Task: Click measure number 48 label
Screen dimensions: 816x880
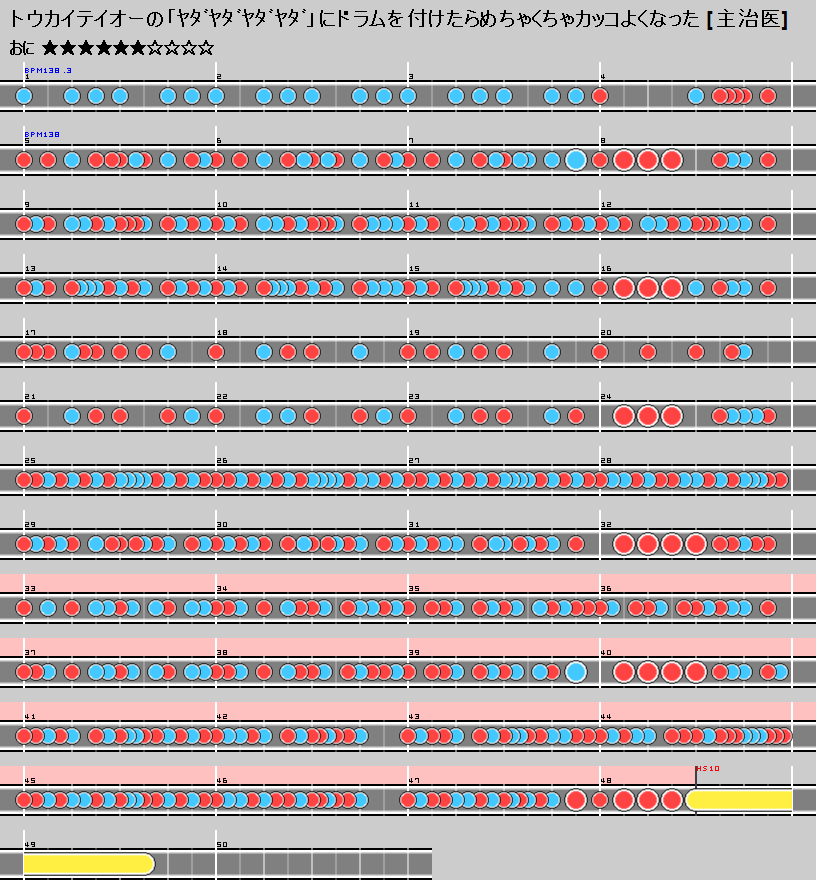Action: [606, 781]
